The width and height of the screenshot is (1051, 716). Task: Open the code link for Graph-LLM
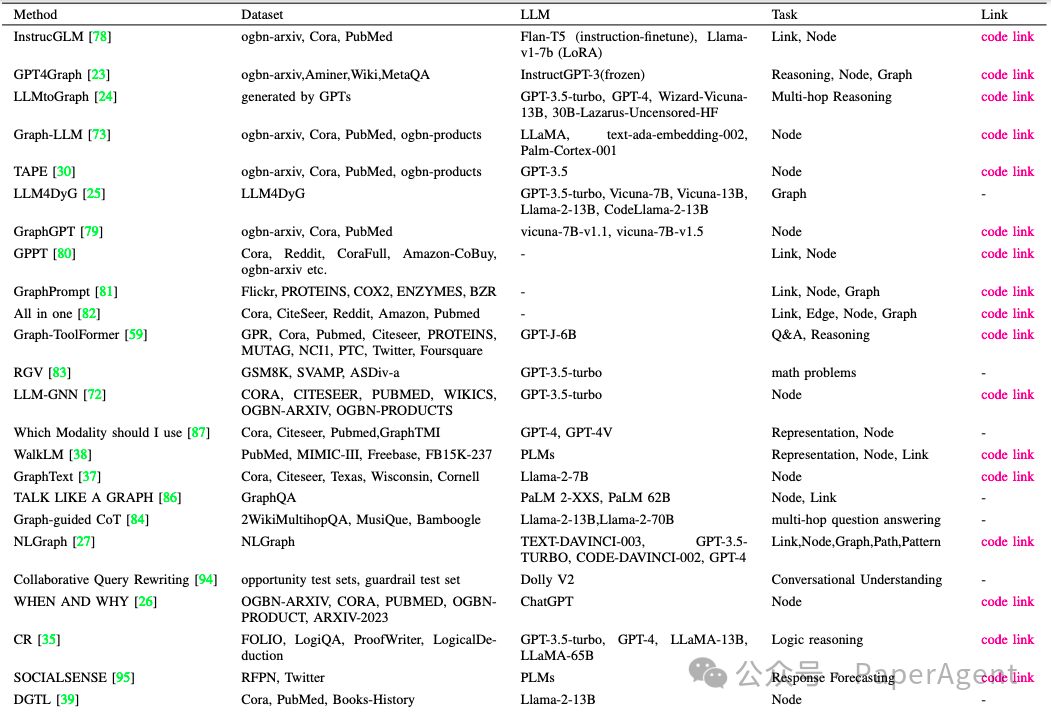pos(1007,135)
